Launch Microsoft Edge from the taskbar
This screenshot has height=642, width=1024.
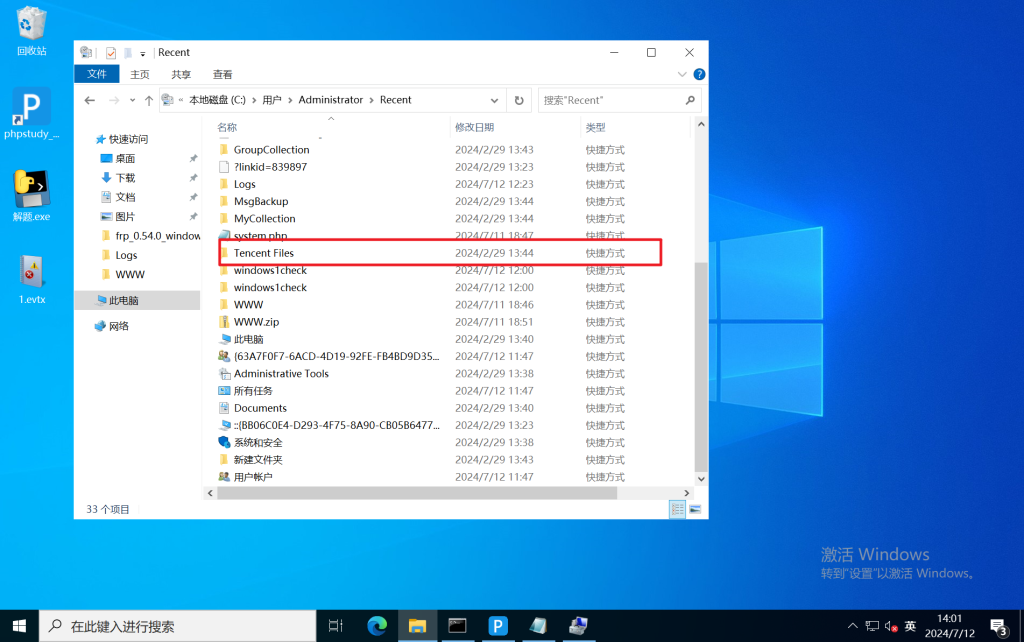pos(377,626)
